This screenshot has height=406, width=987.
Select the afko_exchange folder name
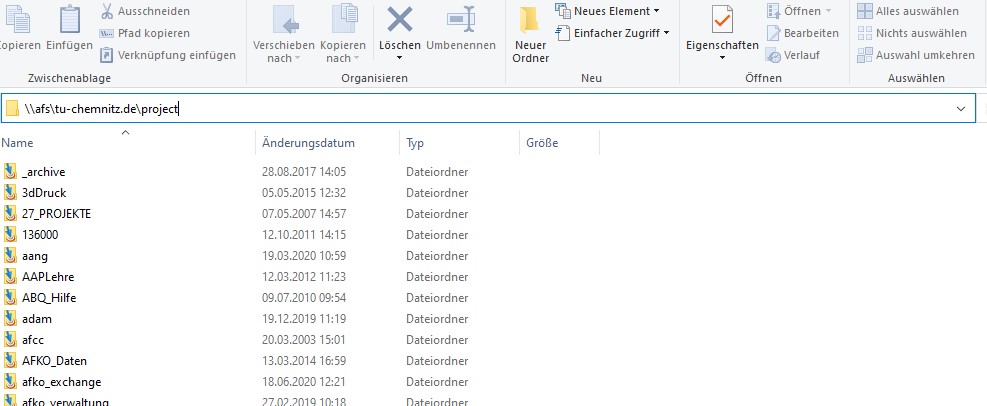click(61, 382)
